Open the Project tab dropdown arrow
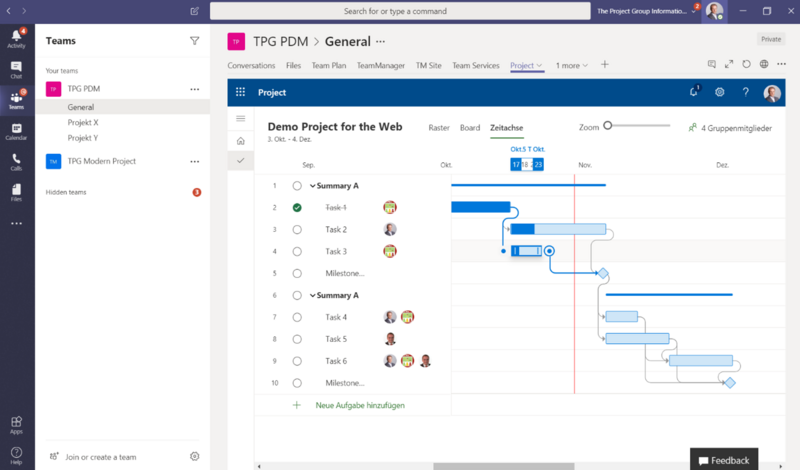800x470 pixels. (539, 65)
